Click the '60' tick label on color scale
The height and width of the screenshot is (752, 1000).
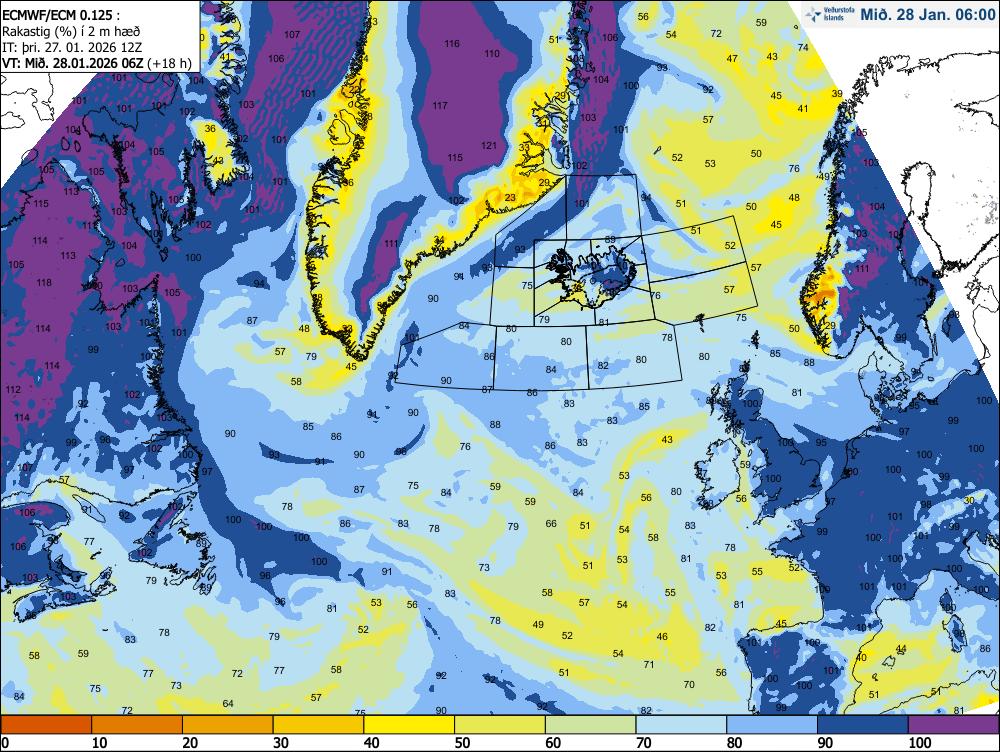(553, 742)
